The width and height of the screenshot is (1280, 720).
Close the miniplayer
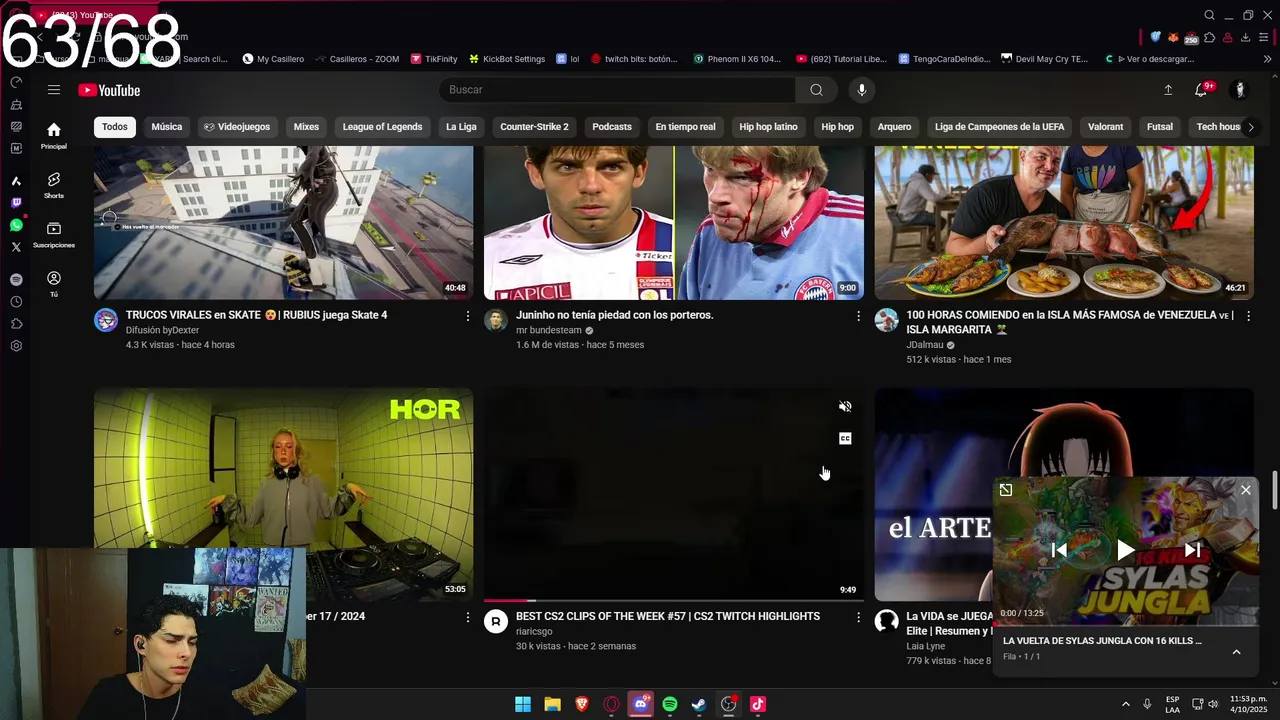(1245, 490)
